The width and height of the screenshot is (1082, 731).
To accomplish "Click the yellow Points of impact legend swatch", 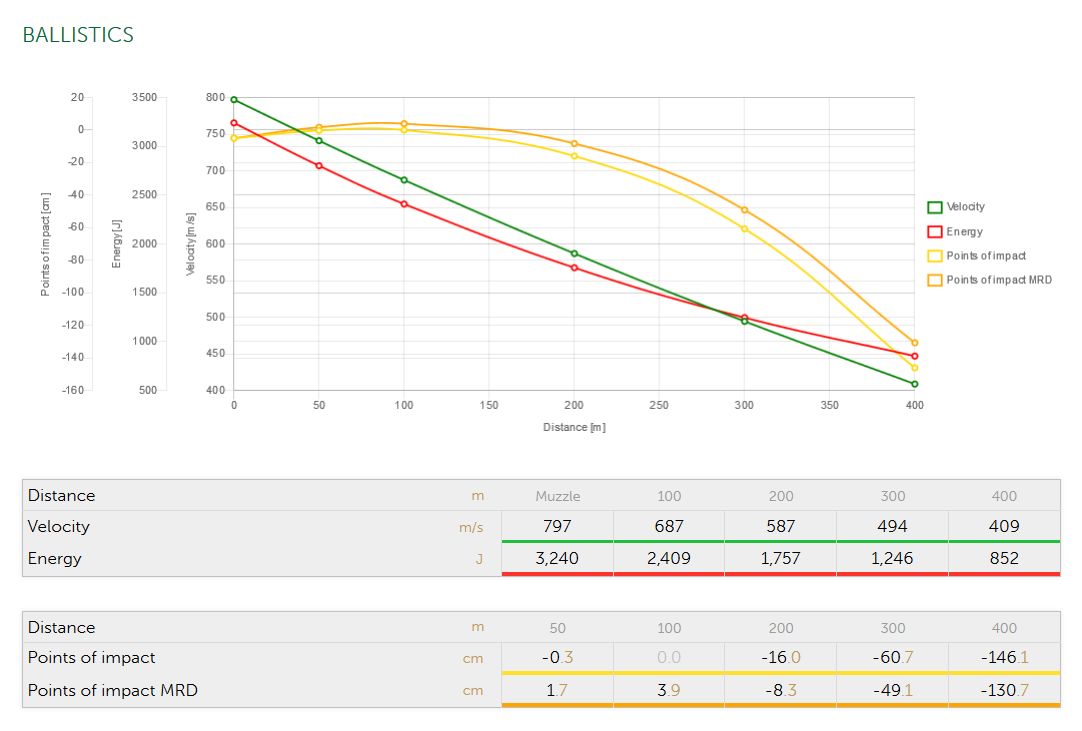I will coord(935,256).
